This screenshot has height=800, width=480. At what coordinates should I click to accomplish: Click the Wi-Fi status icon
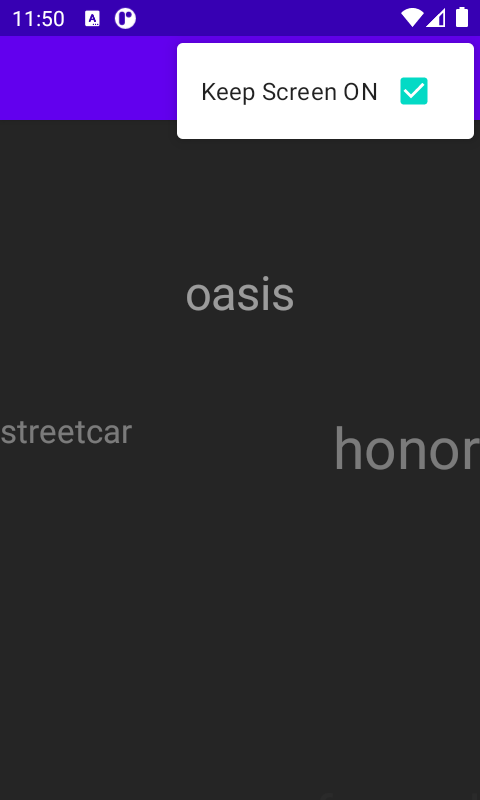pos(412,18)
